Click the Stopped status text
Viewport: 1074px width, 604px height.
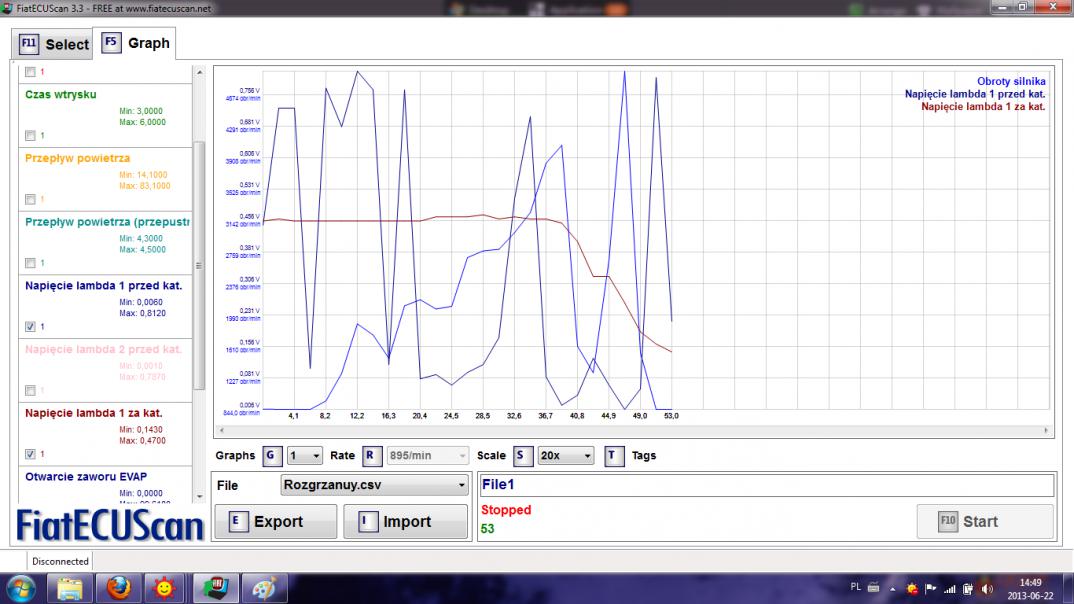[506, 510]
